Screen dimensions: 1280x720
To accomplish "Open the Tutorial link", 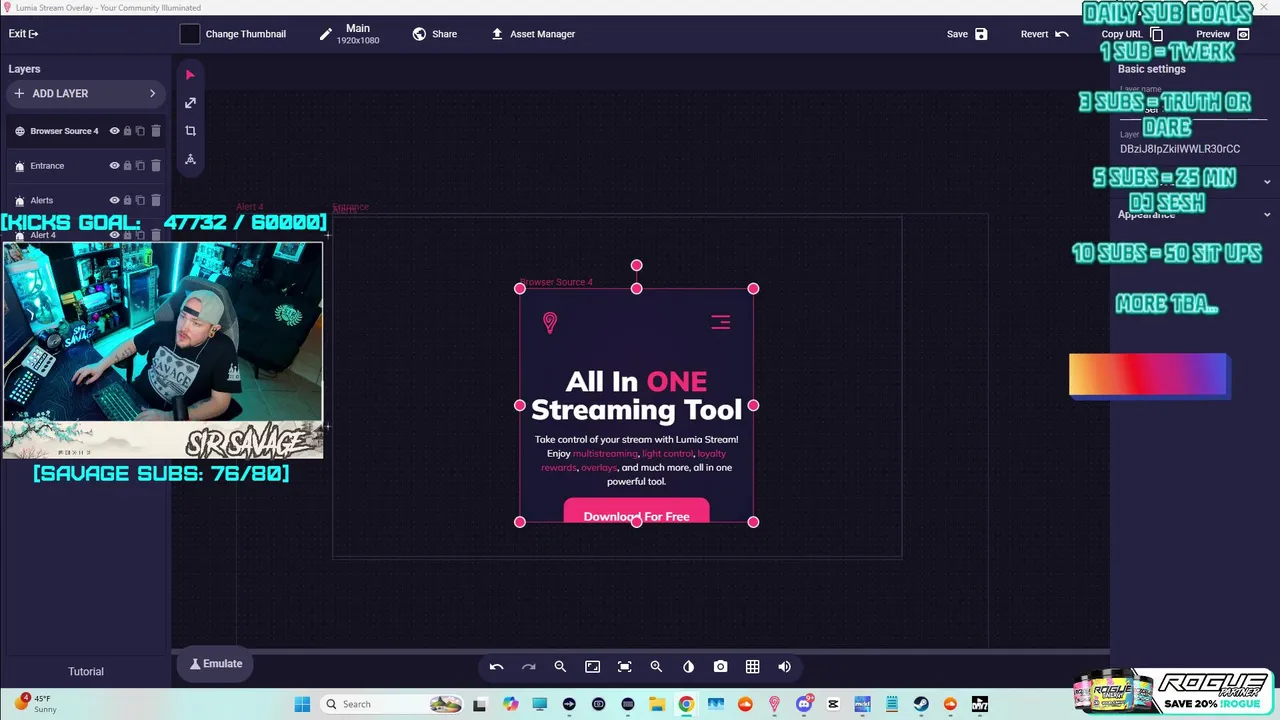I will click(86, 672).
